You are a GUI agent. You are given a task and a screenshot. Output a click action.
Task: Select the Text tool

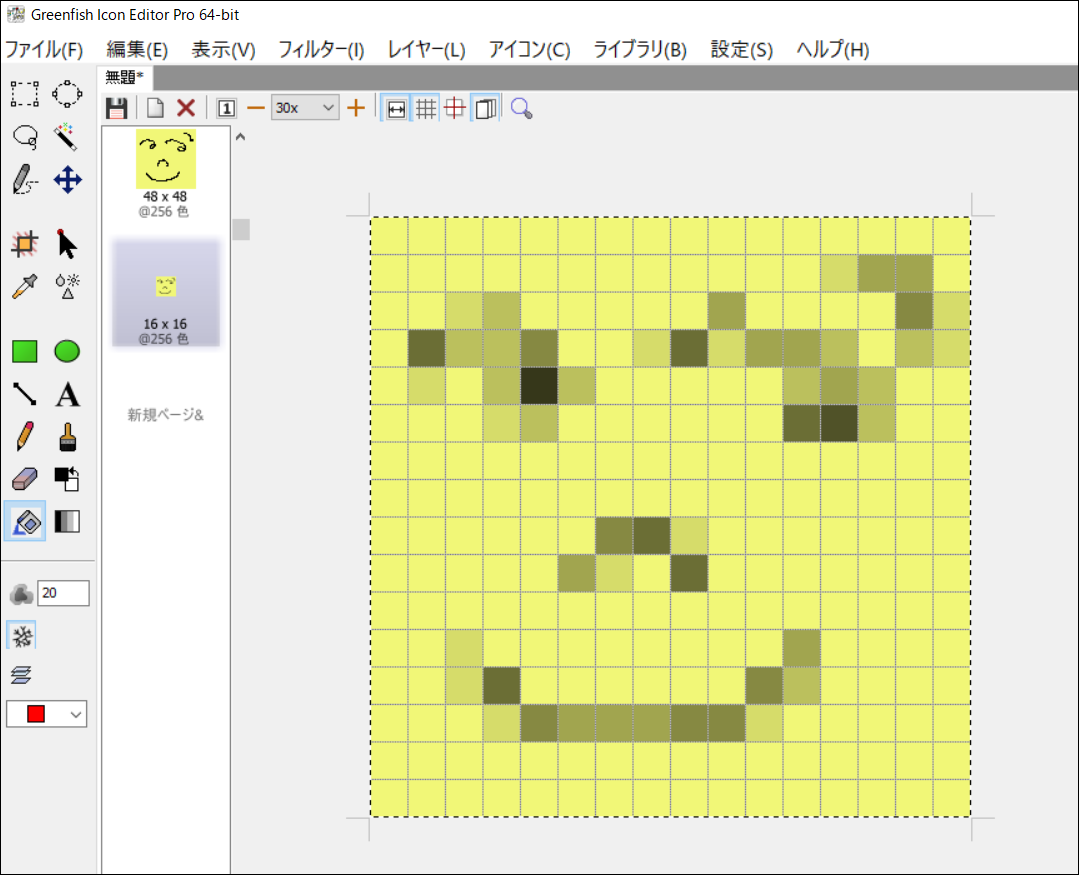[67, 394]
